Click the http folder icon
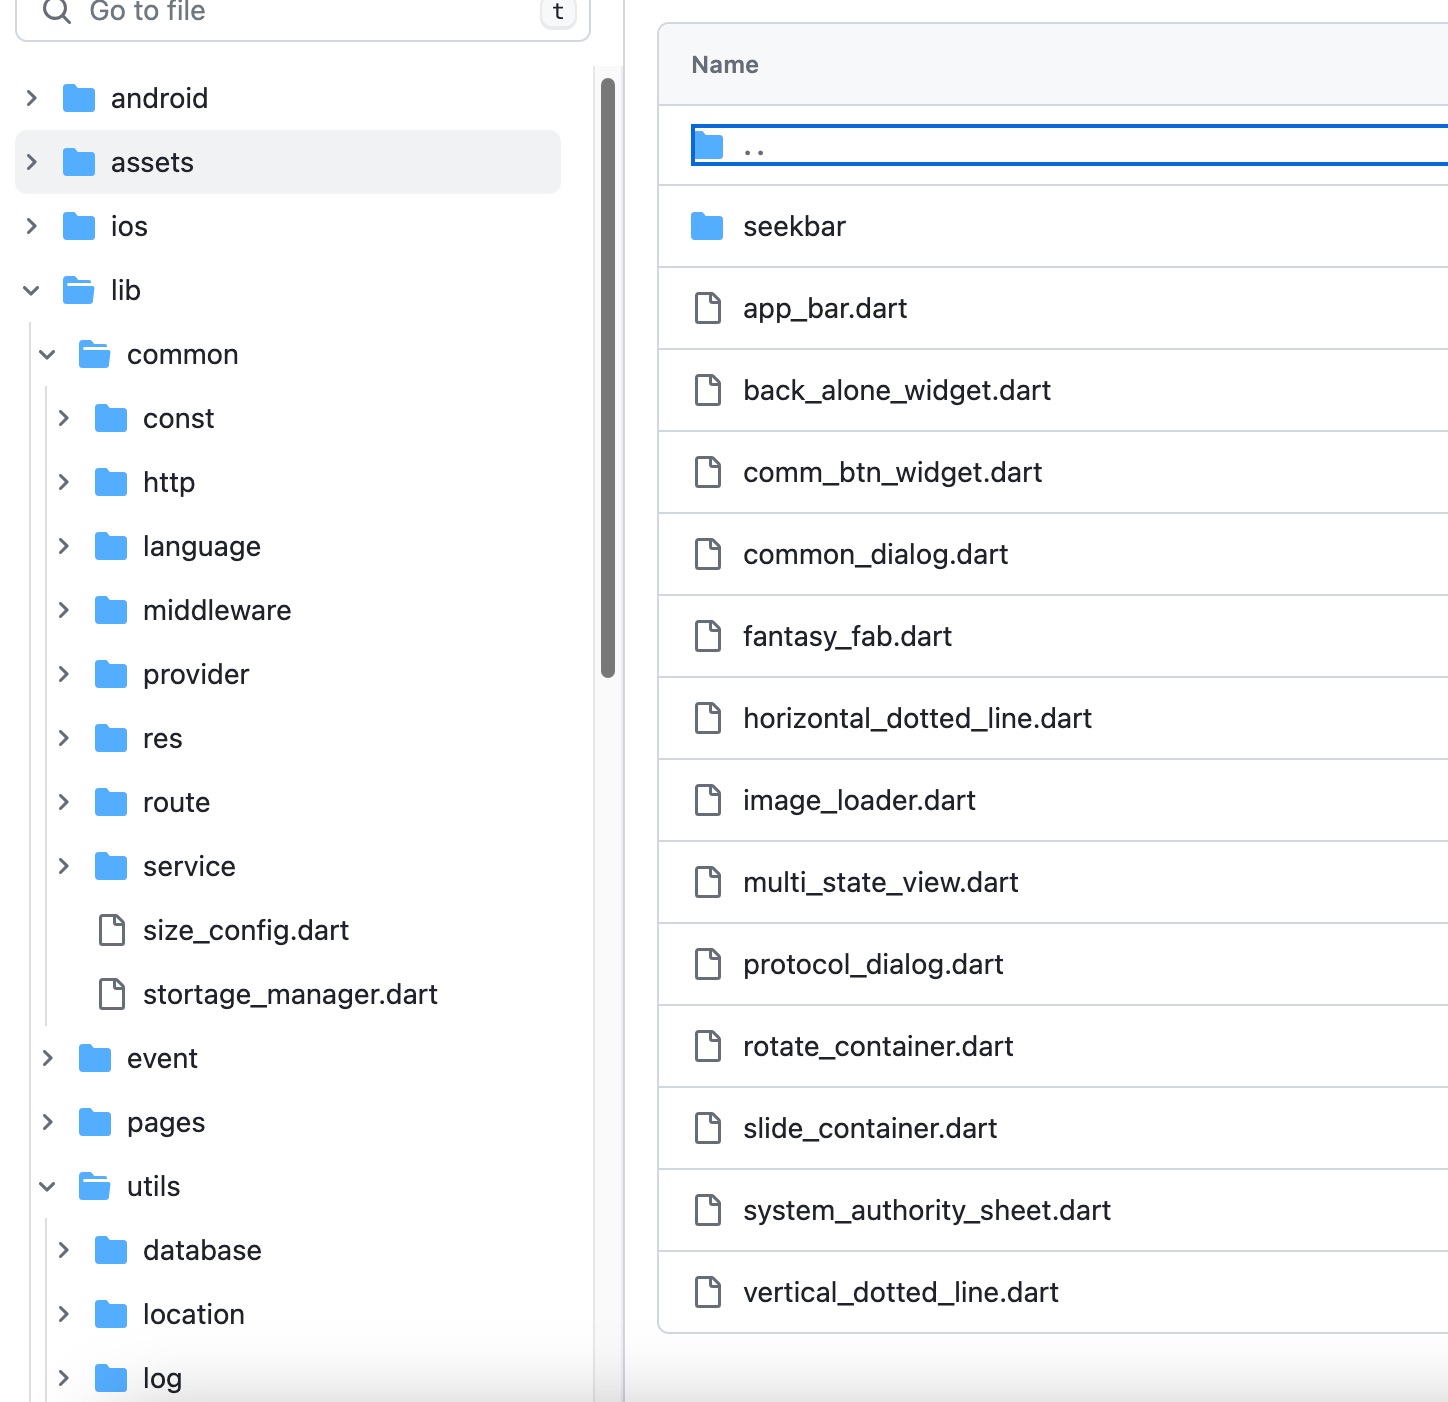The height and width of the screenshot is (1402, 1448). (111, 482)
